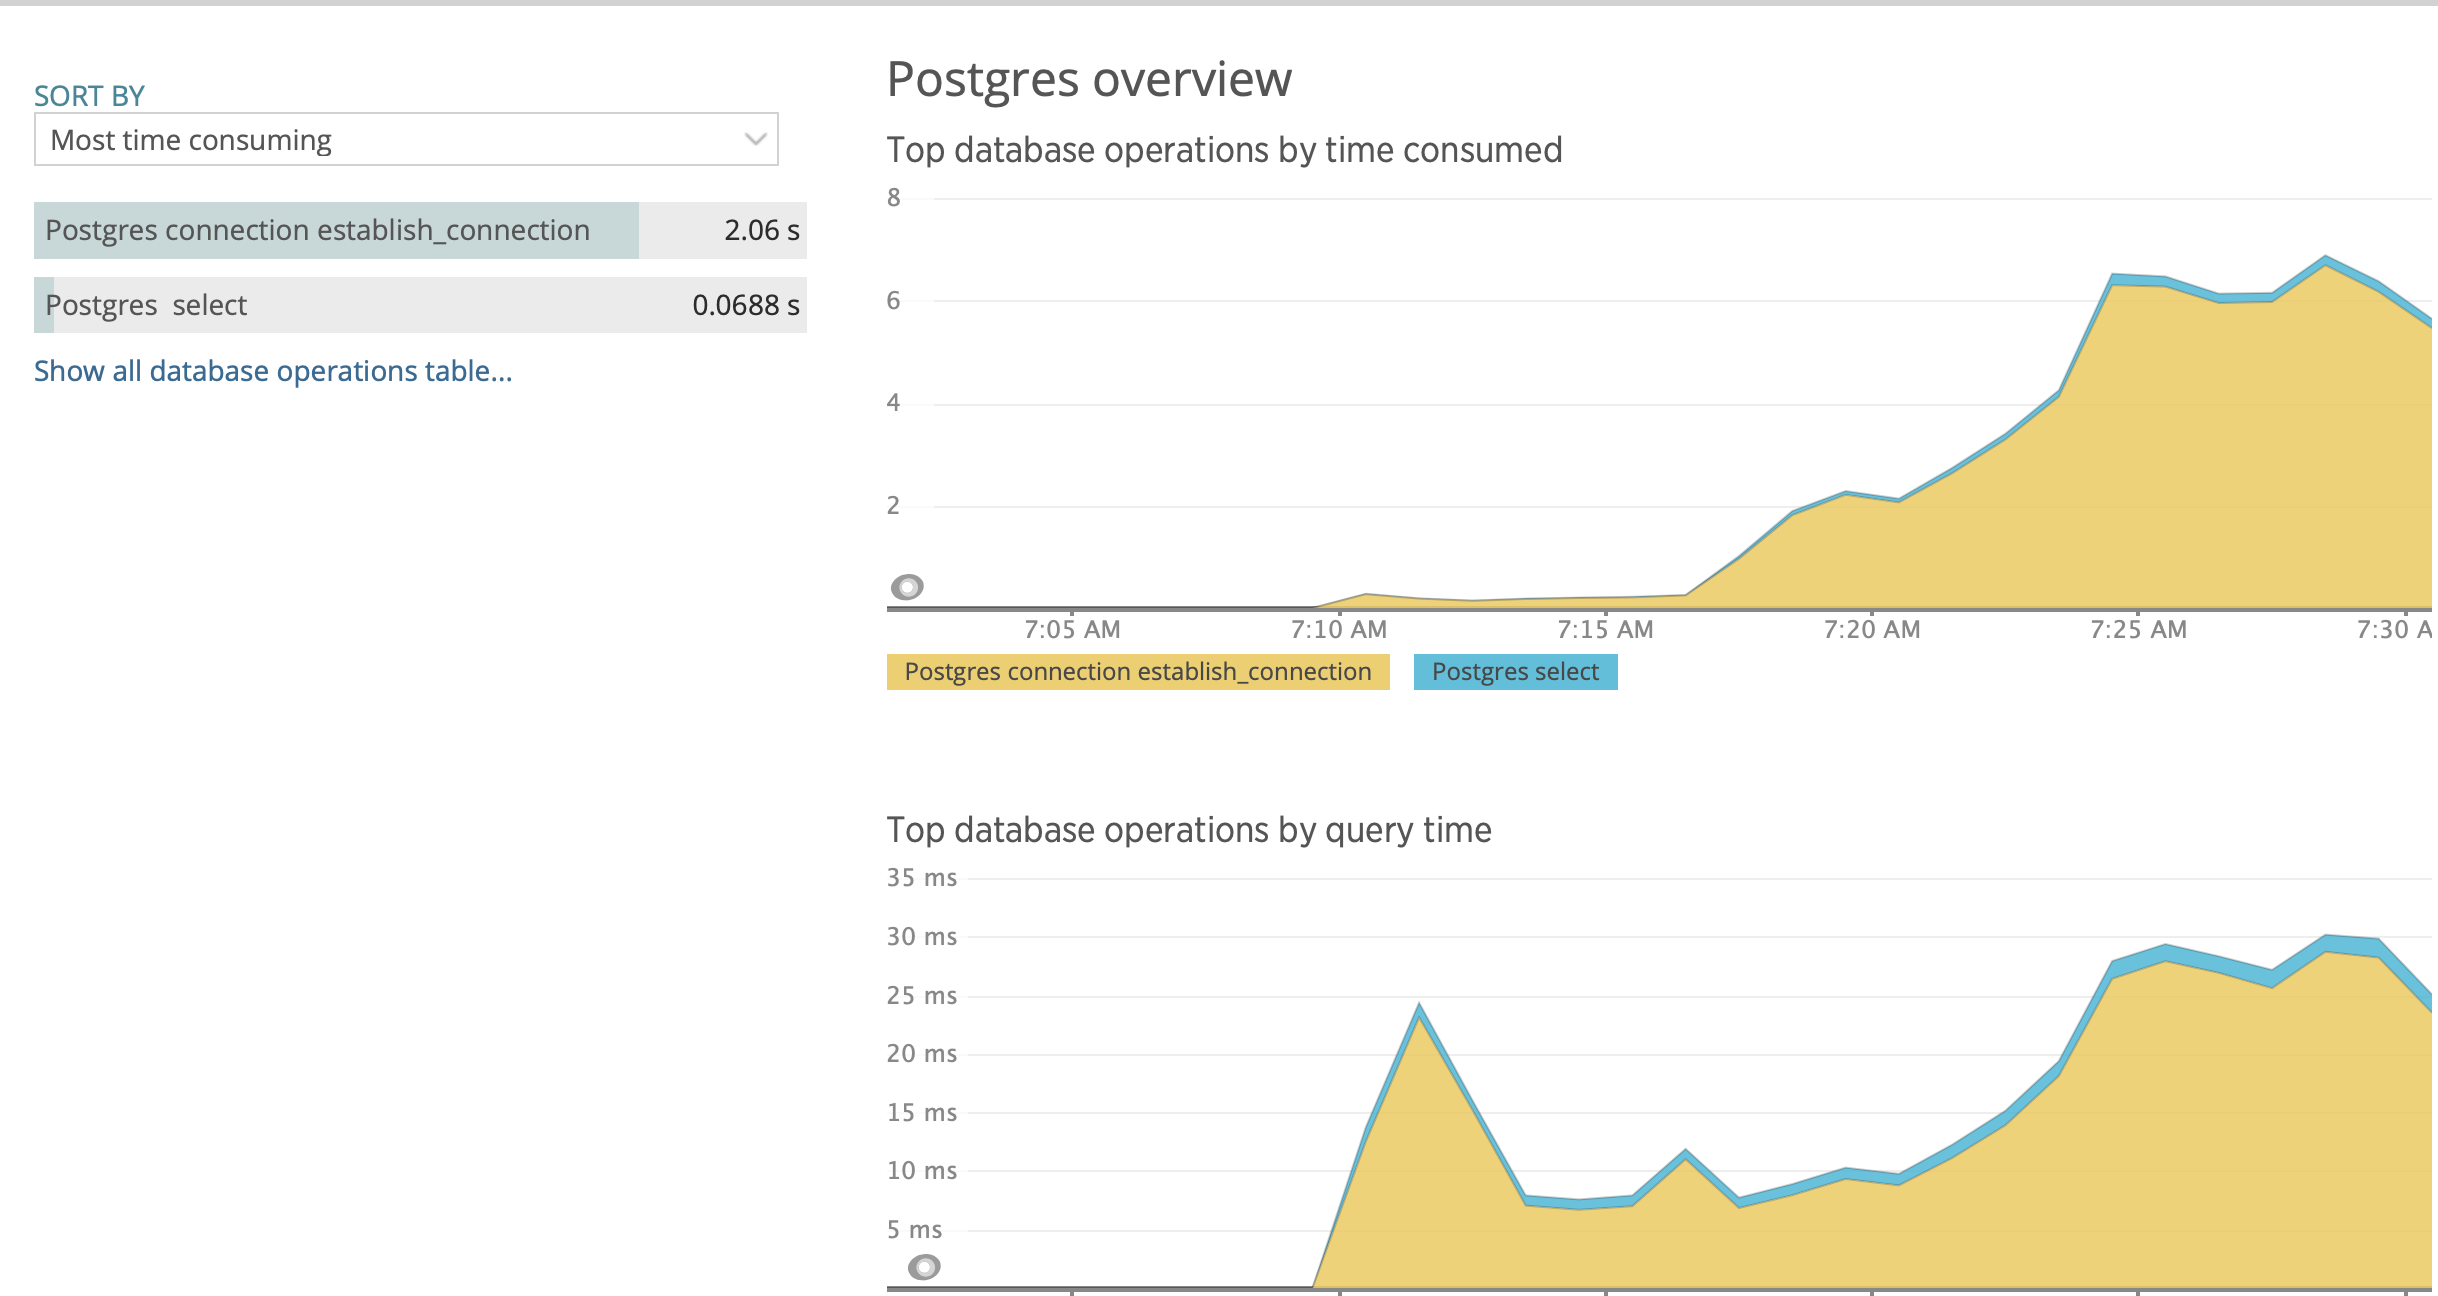Click the 7:15 AM time axis label

[x=1605, y=630]
